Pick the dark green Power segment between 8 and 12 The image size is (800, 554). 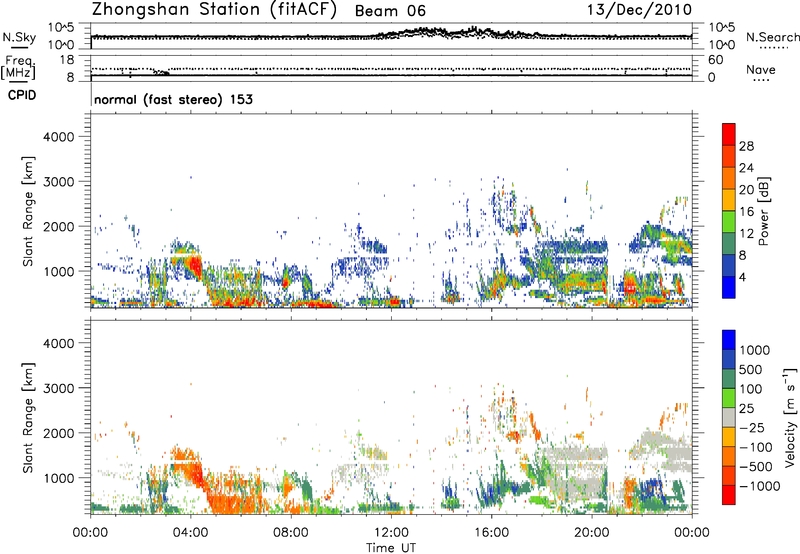pos(729,243)
